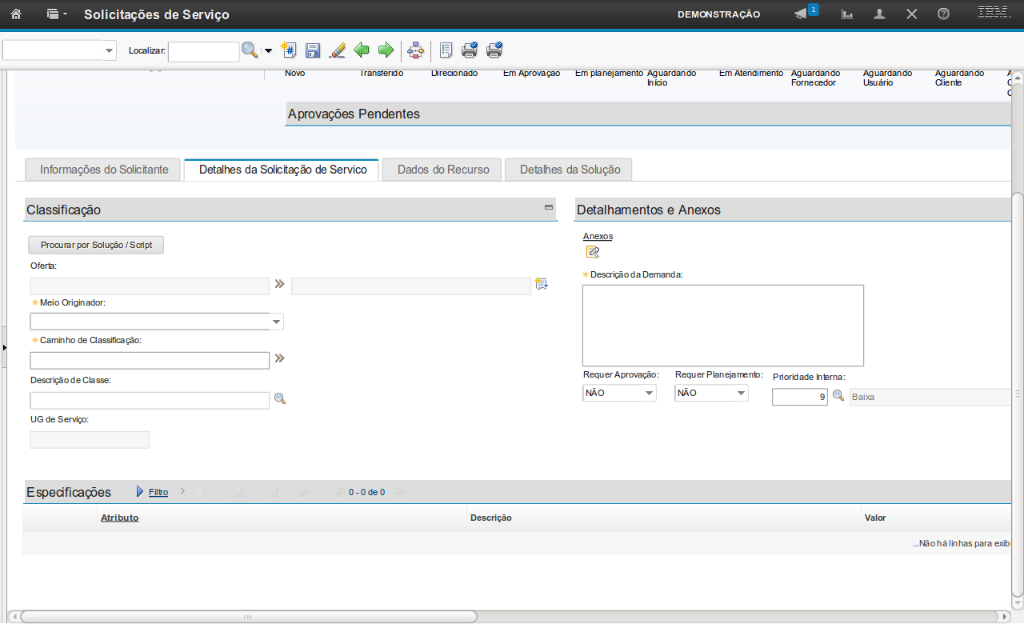Open the Meio Originador dropdown

click(x=276, y=322)
